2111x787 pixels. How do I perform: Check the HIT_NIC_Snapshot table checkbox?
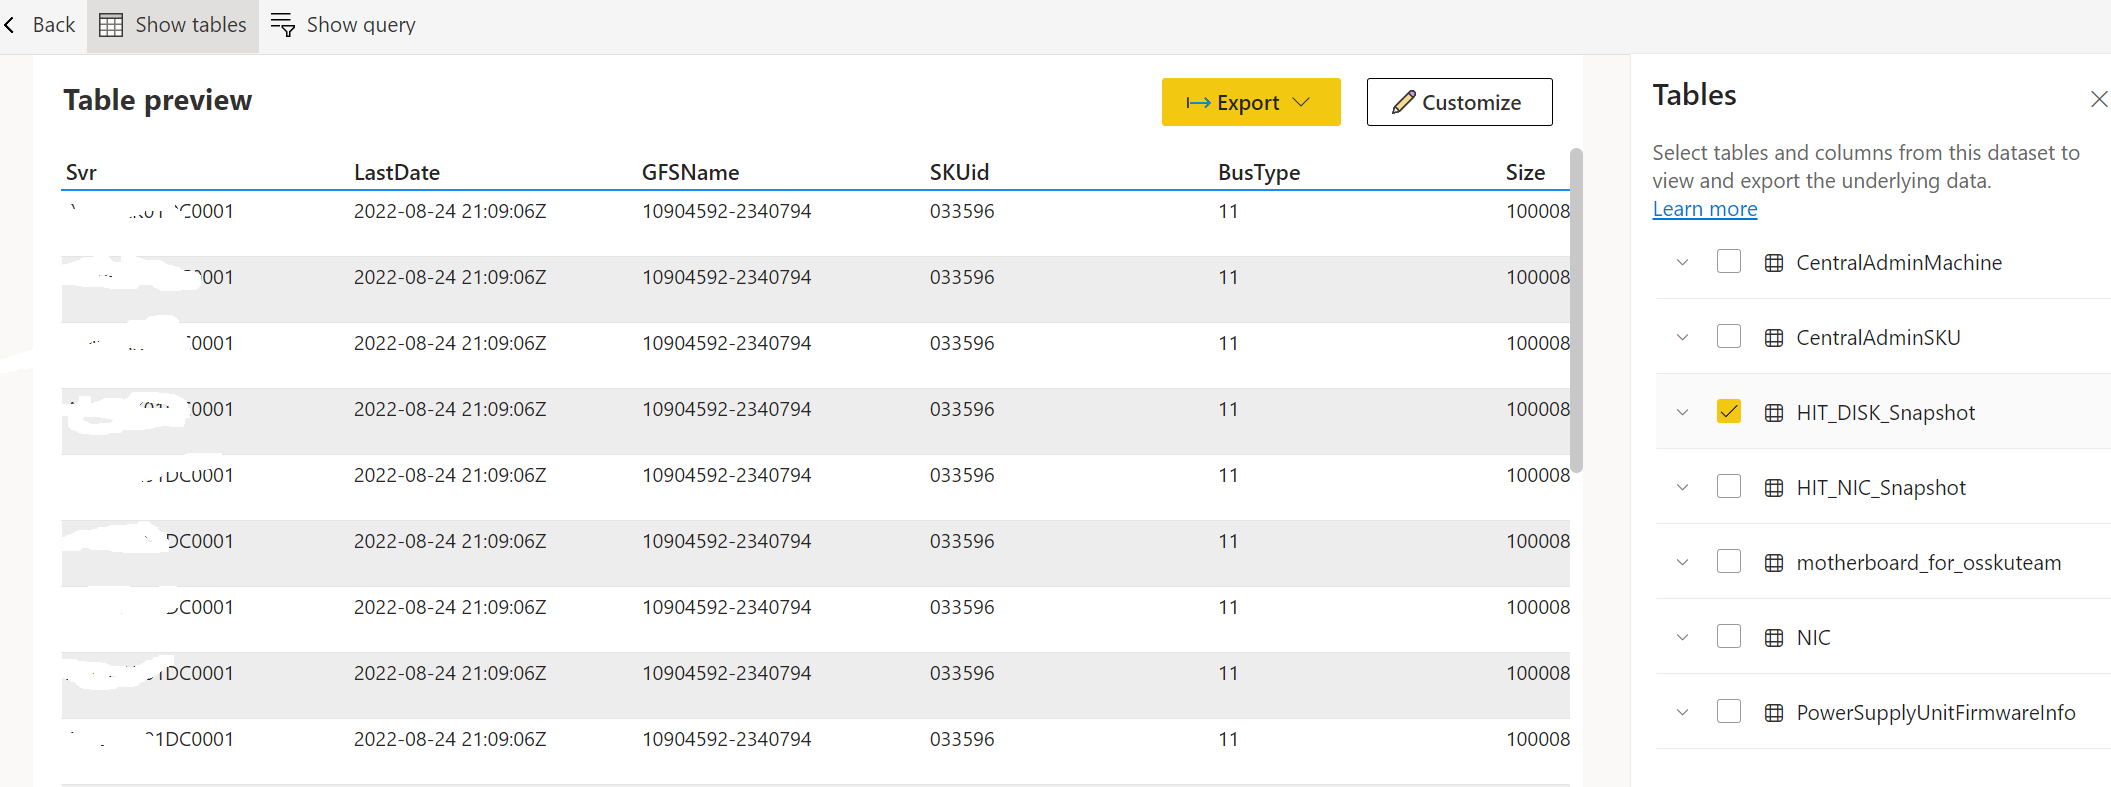tap(1729, 486)
